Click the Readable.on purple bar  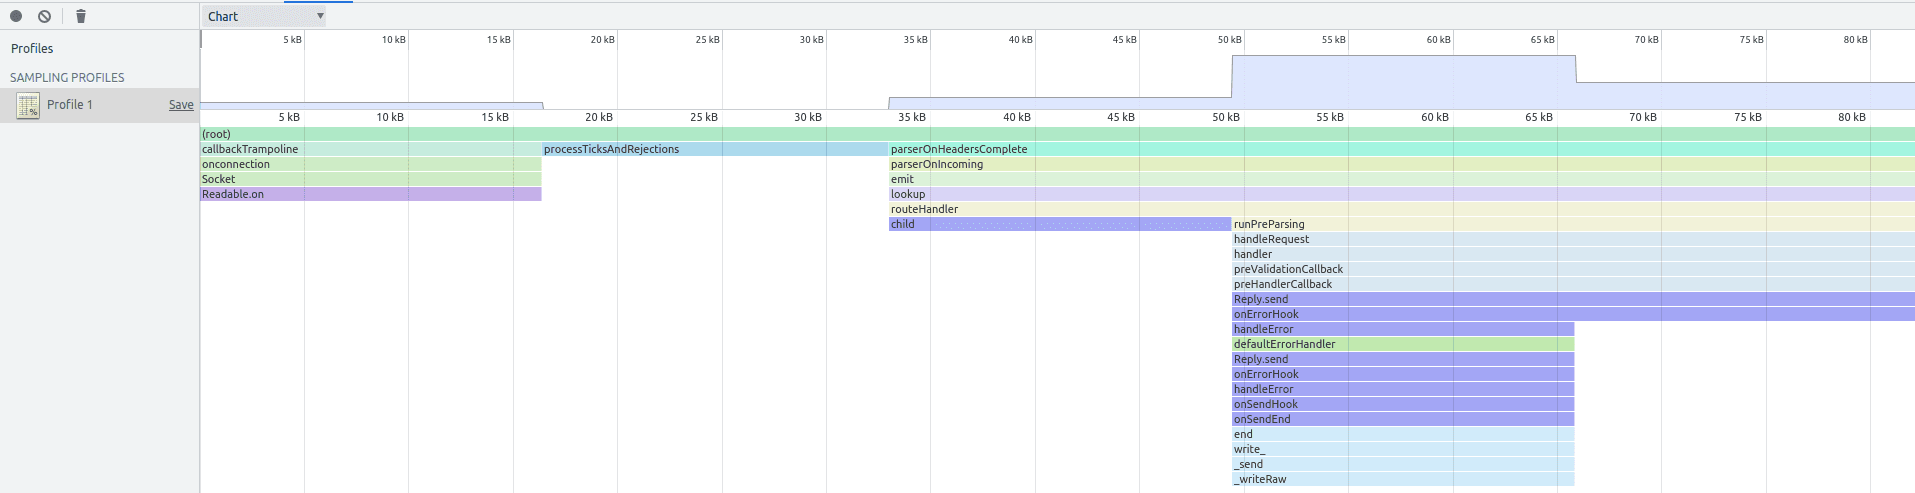(x=370, y=194)
